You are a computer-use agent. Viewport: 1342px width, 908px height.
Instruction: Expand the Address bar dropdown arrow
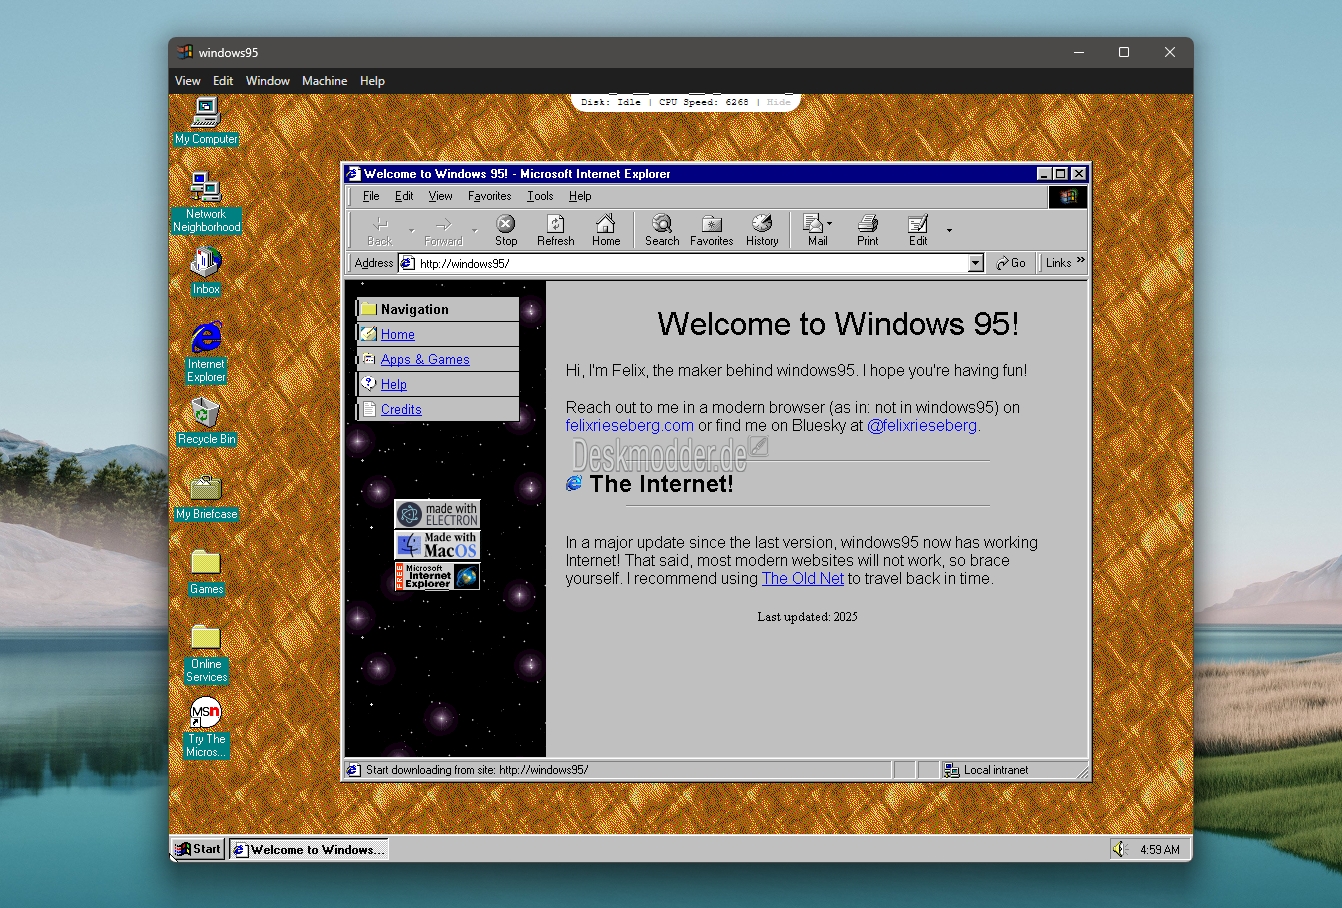point(976,263)
